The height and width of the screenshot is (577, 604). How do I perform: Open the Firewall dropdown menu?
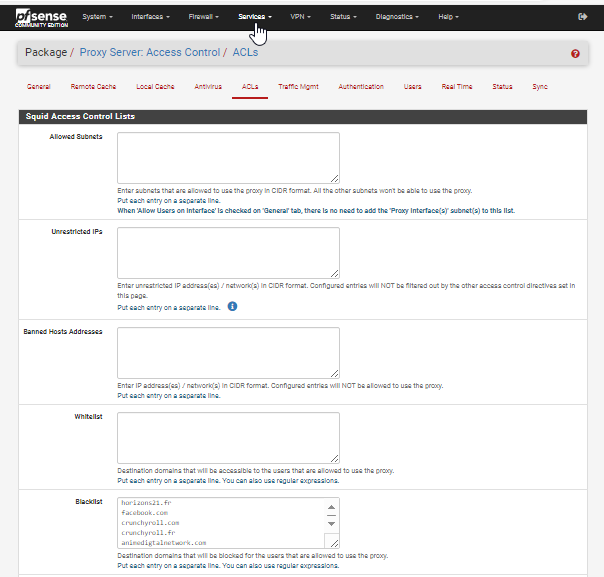pyautogui.click(x=204, y=17)
